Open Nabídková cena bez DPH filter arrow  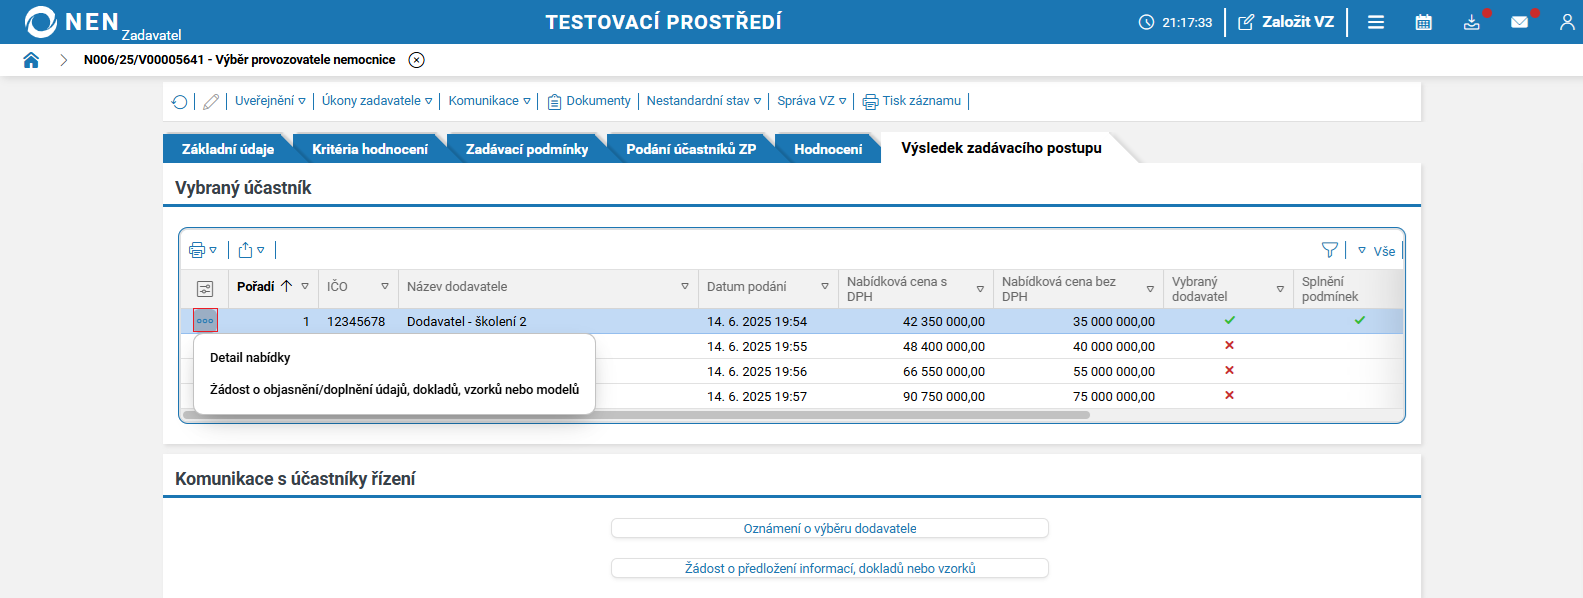tap(1150, 289)
